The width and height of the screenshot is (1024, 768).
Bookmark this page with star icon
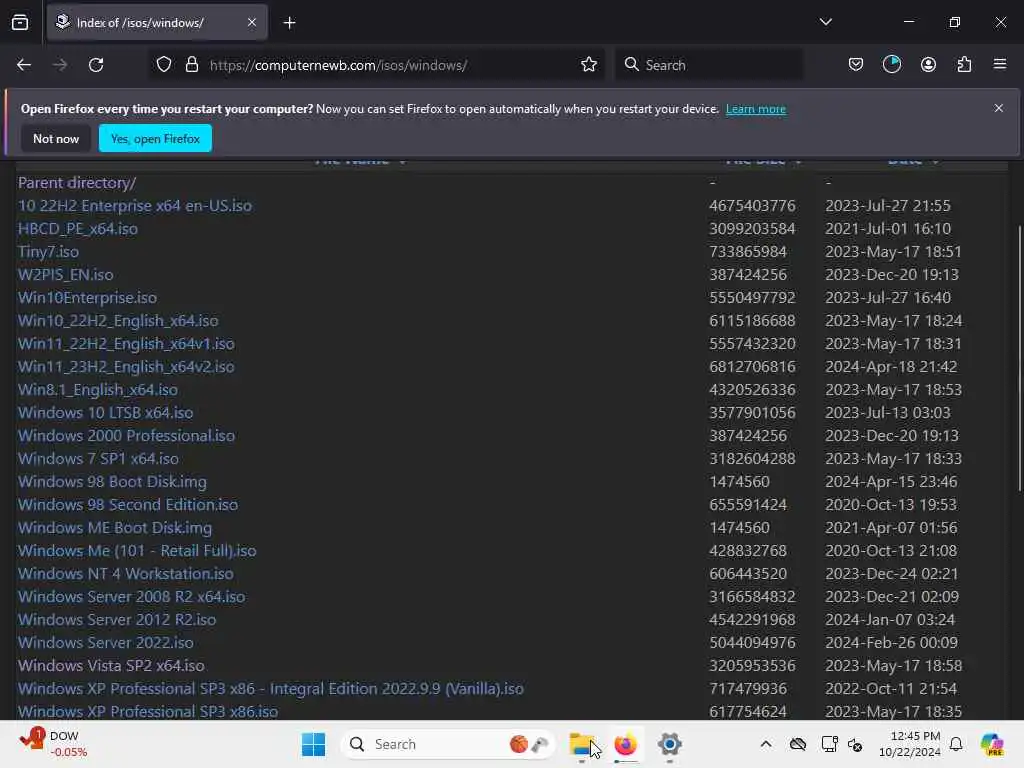pos(588,65)
